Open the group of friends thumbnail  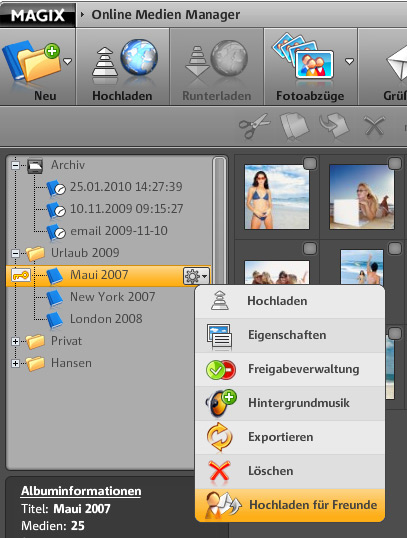point(277,272)
